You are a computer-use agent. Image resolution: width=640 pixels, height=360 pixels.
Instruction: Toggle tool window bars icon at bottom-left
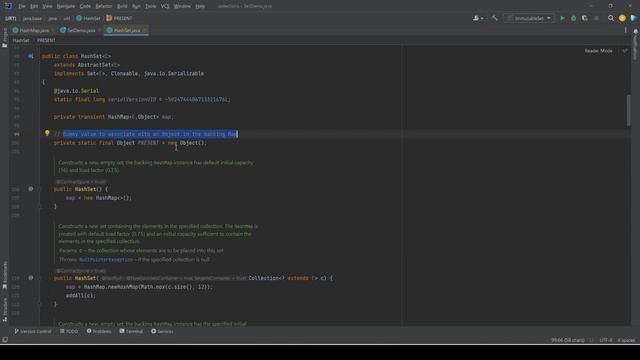tap(5, 340)
